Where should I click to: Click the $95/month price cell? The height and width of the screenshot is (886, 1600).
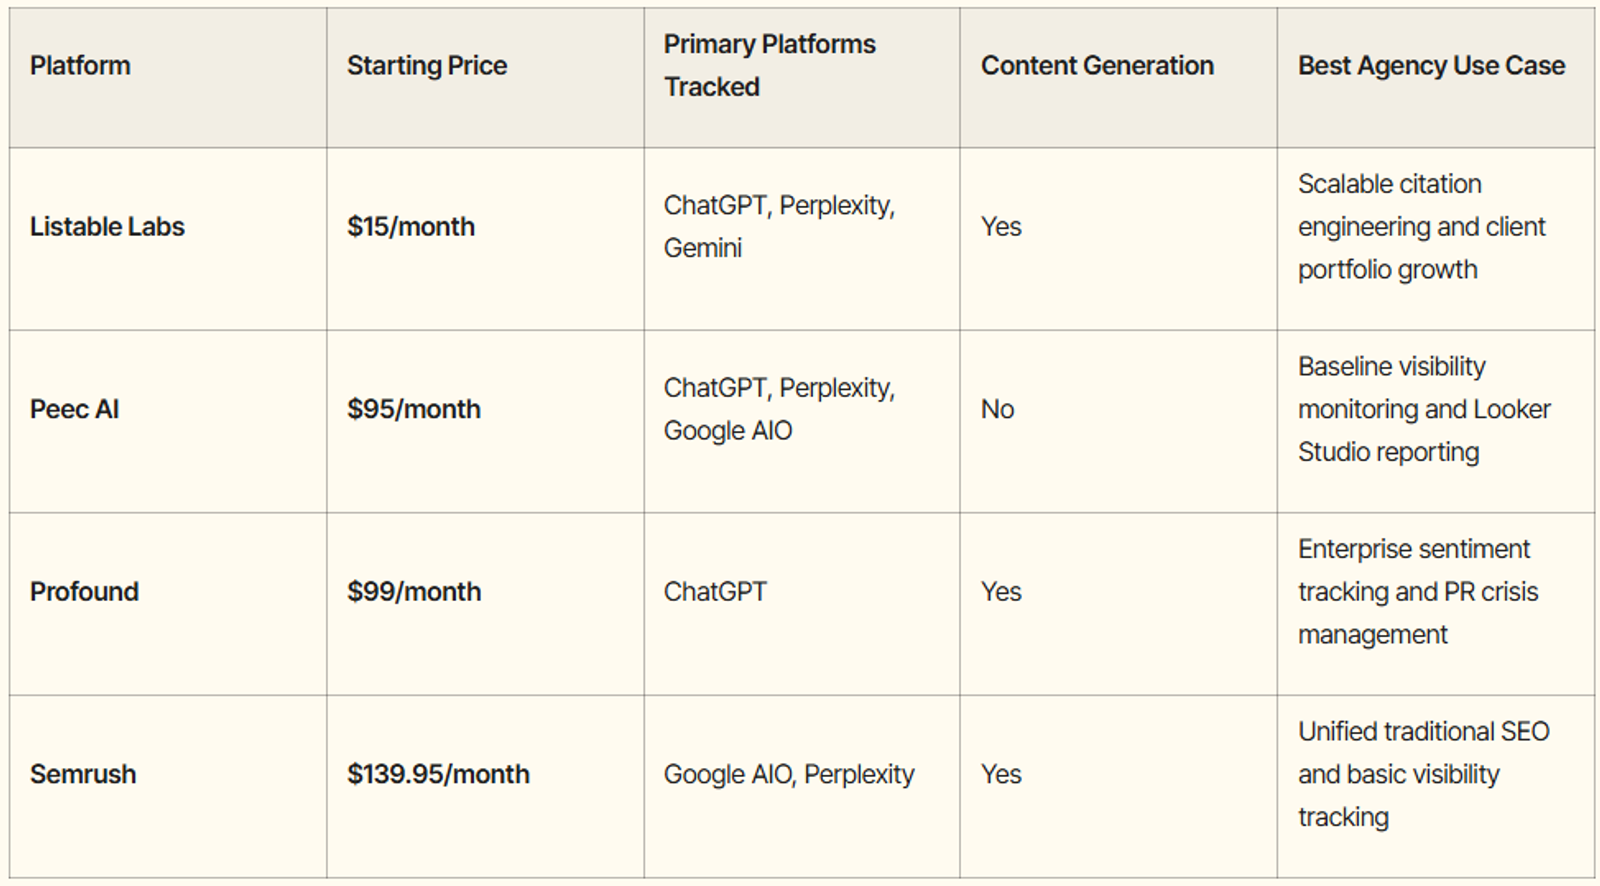click(x=414, y=410)
